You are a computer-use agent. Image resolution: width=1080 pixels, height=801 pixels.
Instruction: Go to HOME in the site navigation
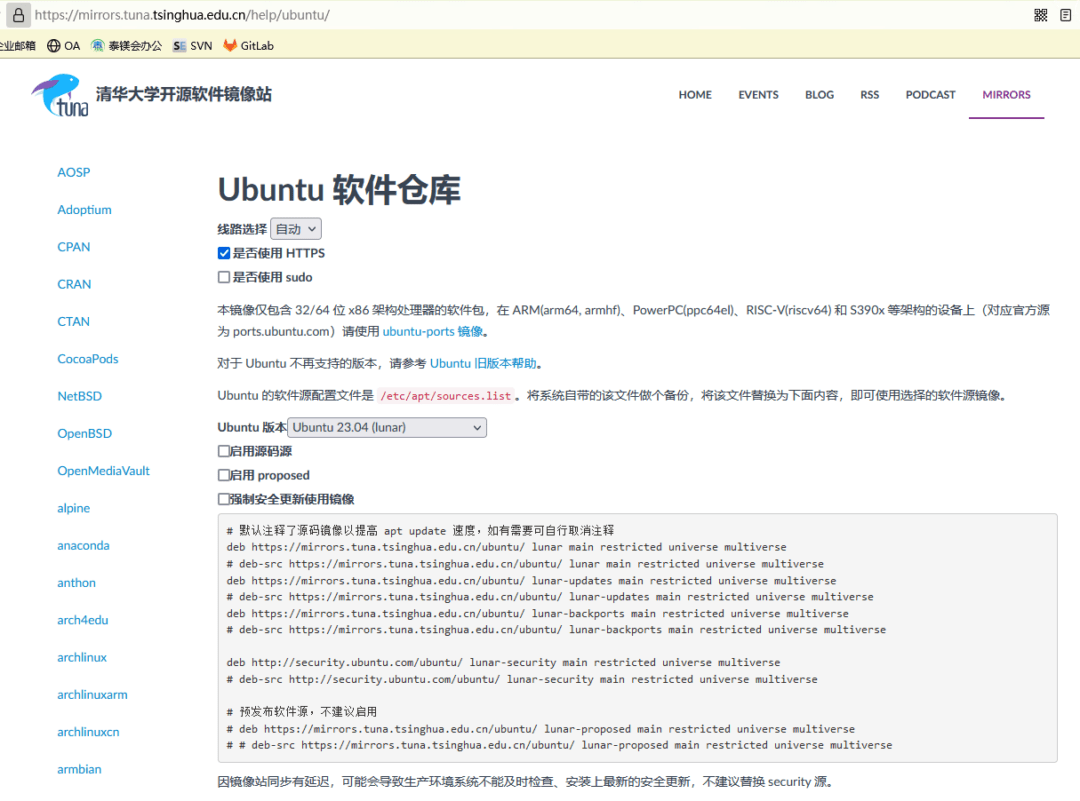pyautogui.click(x=695, y=94)
